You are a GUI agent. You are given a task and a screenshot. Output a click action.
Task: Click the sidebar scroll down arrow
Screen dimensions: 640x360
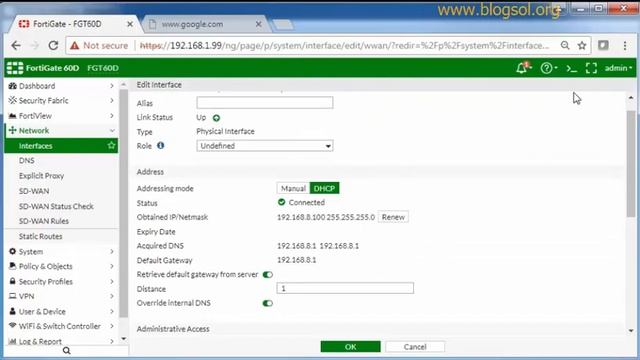[124, 339]
